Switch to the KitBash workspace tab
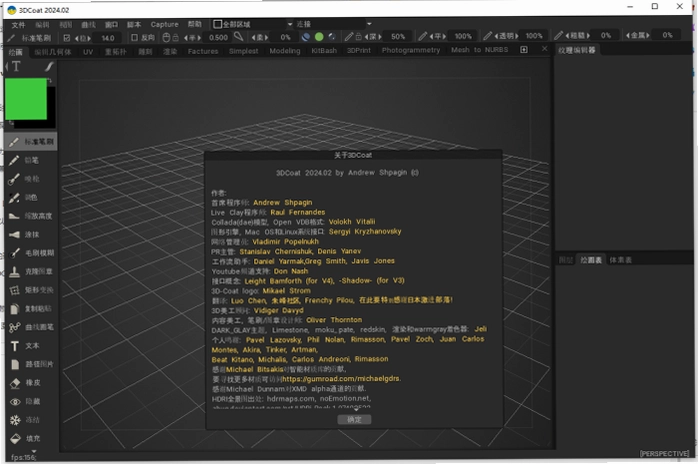Image resolution: width=698 pixels, height=464 pixels. click(324, 50)
